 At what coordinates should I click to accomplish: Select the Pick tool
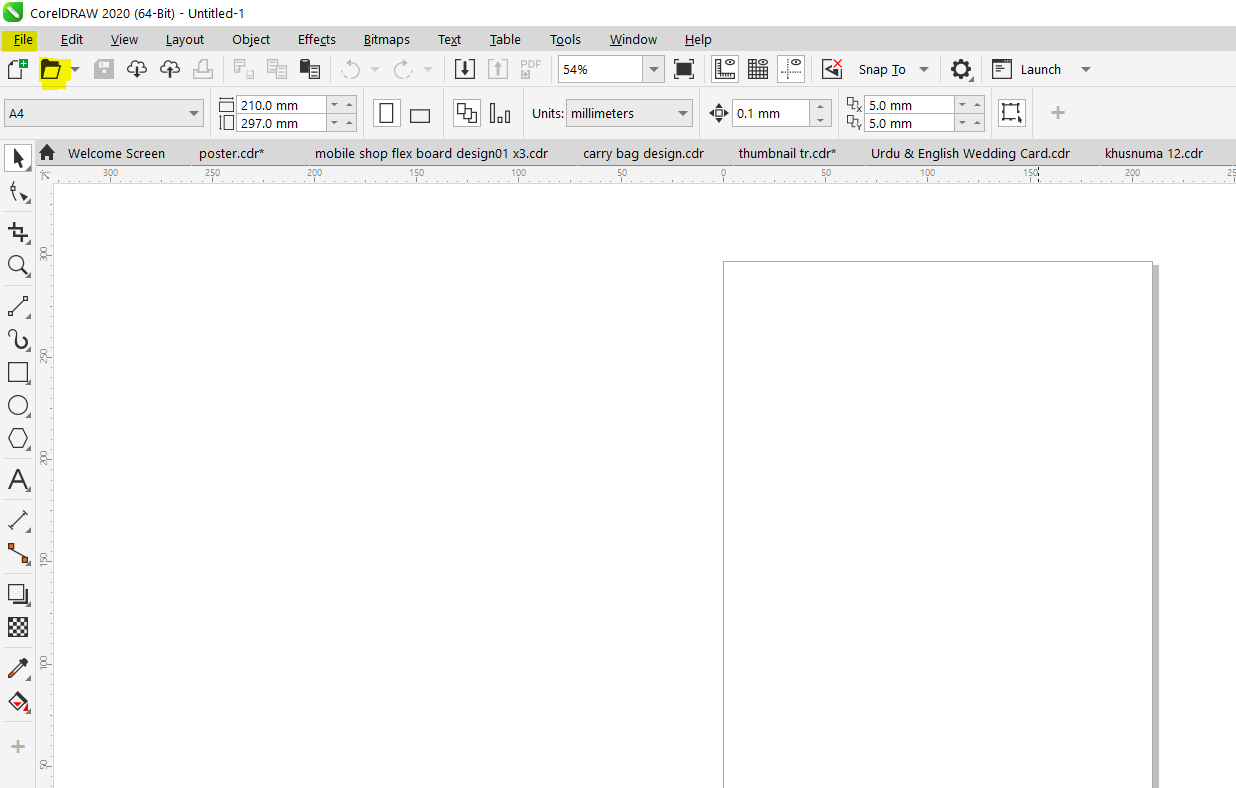click(17, 158)
